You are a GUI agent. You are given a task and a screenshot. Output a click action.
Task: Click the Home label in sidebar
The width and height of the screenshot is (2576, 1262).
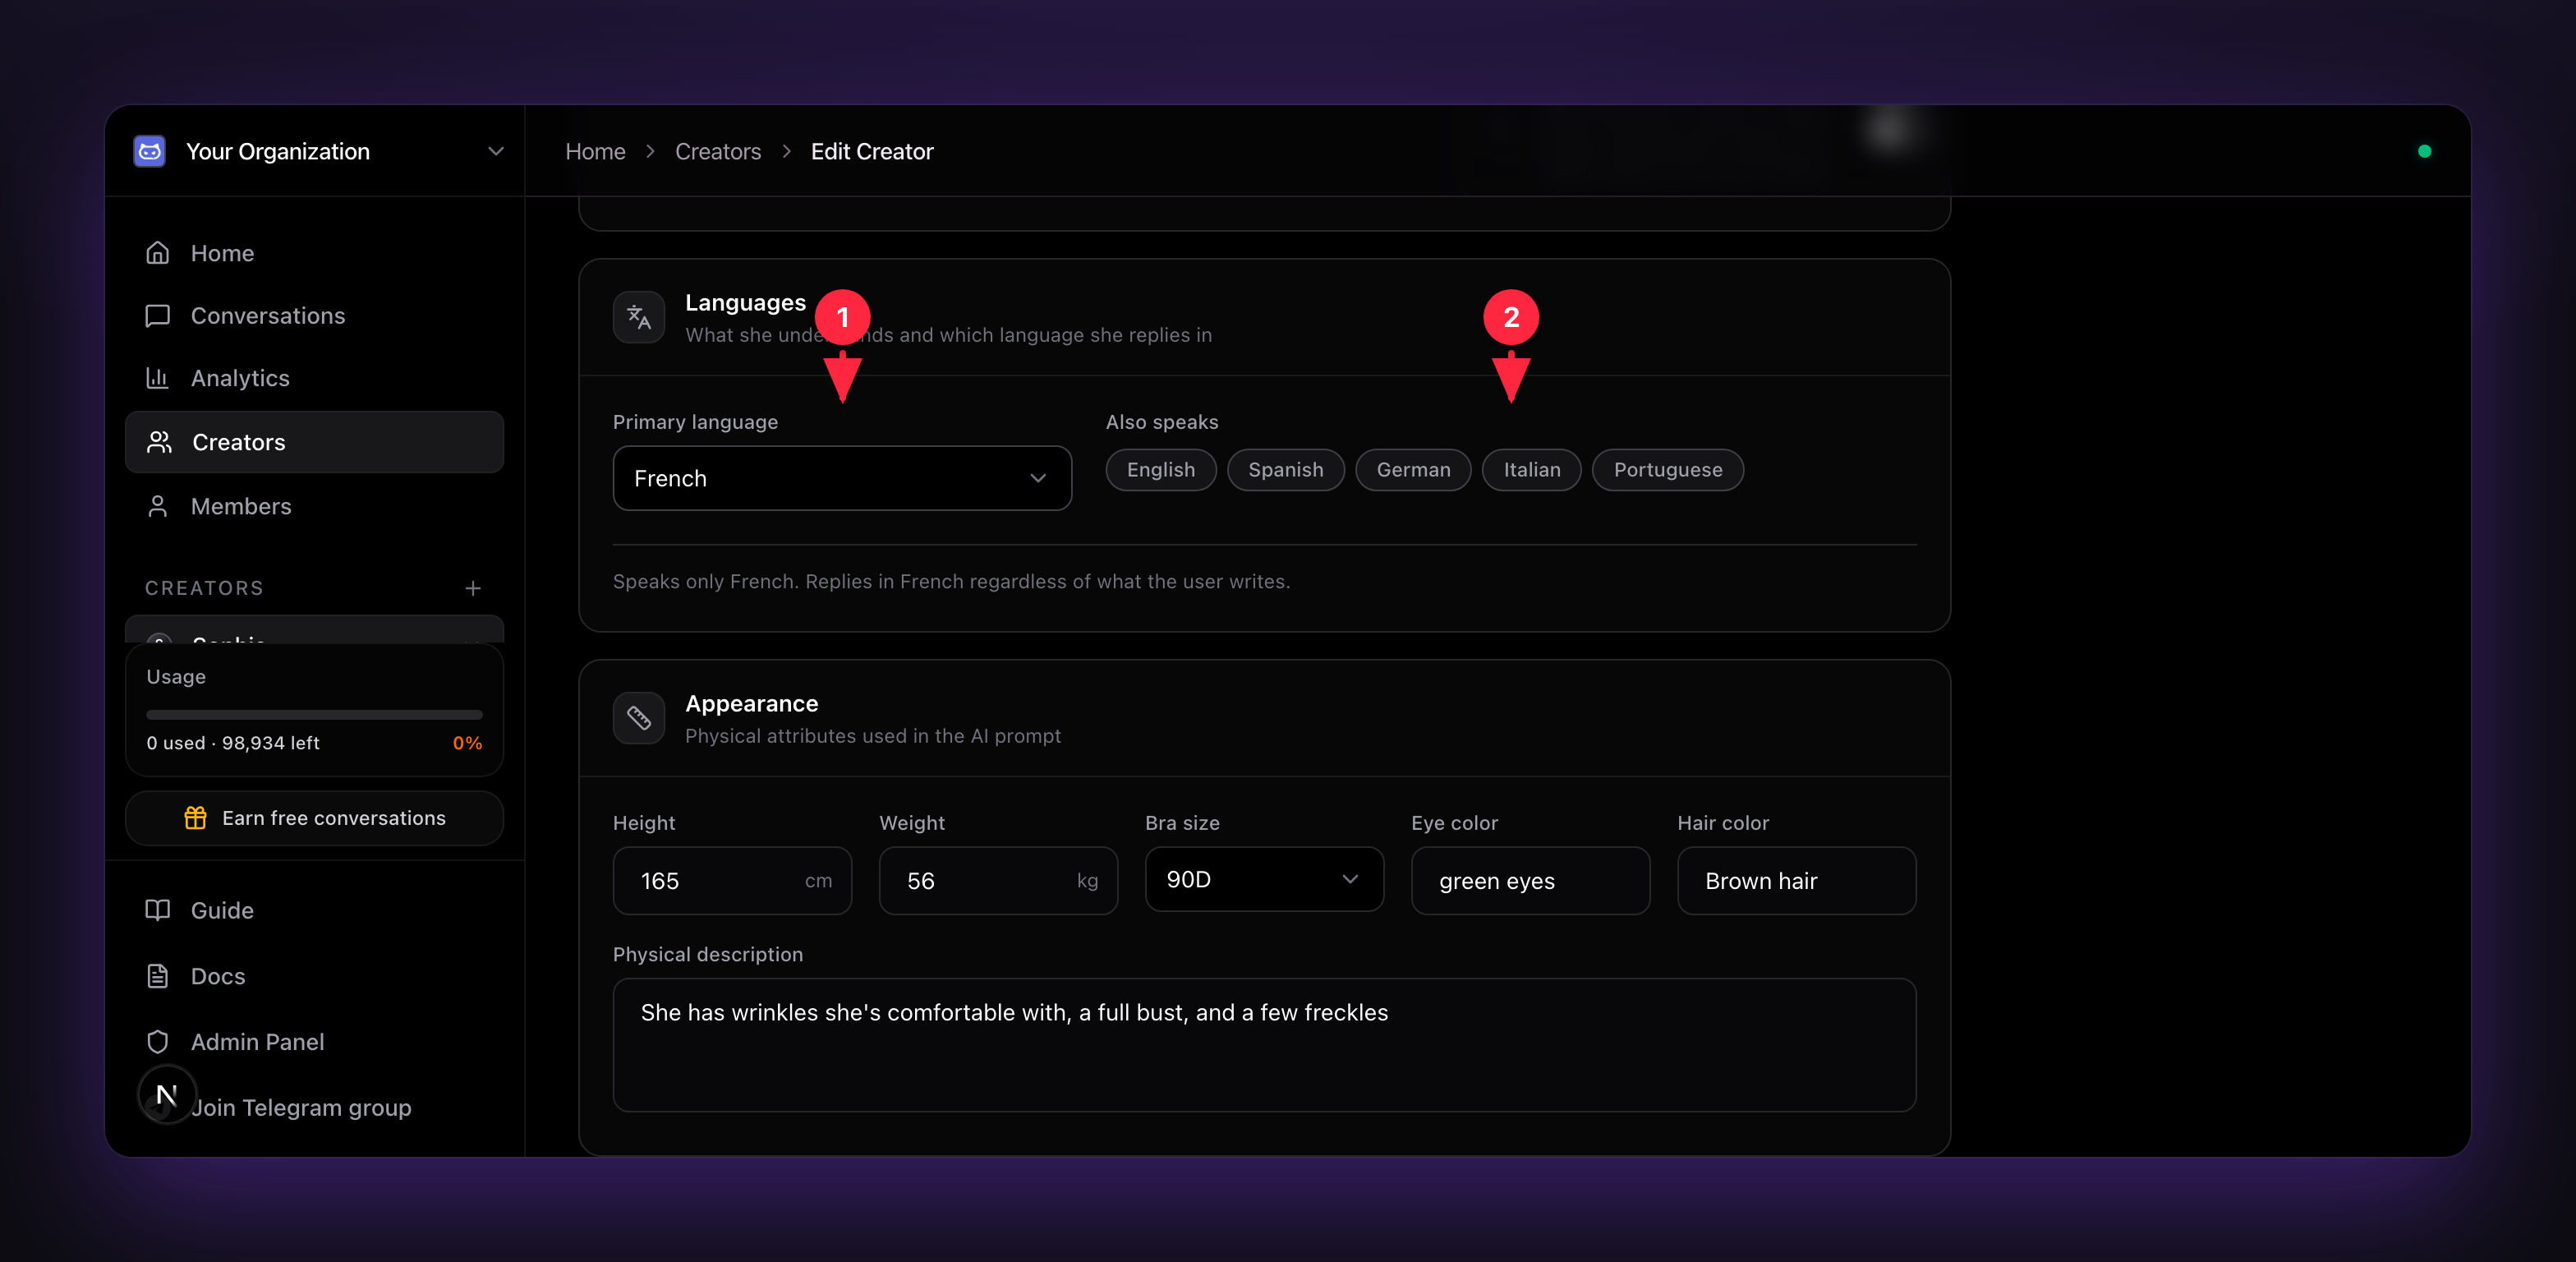pyautogui.click(x=222, y=253)
